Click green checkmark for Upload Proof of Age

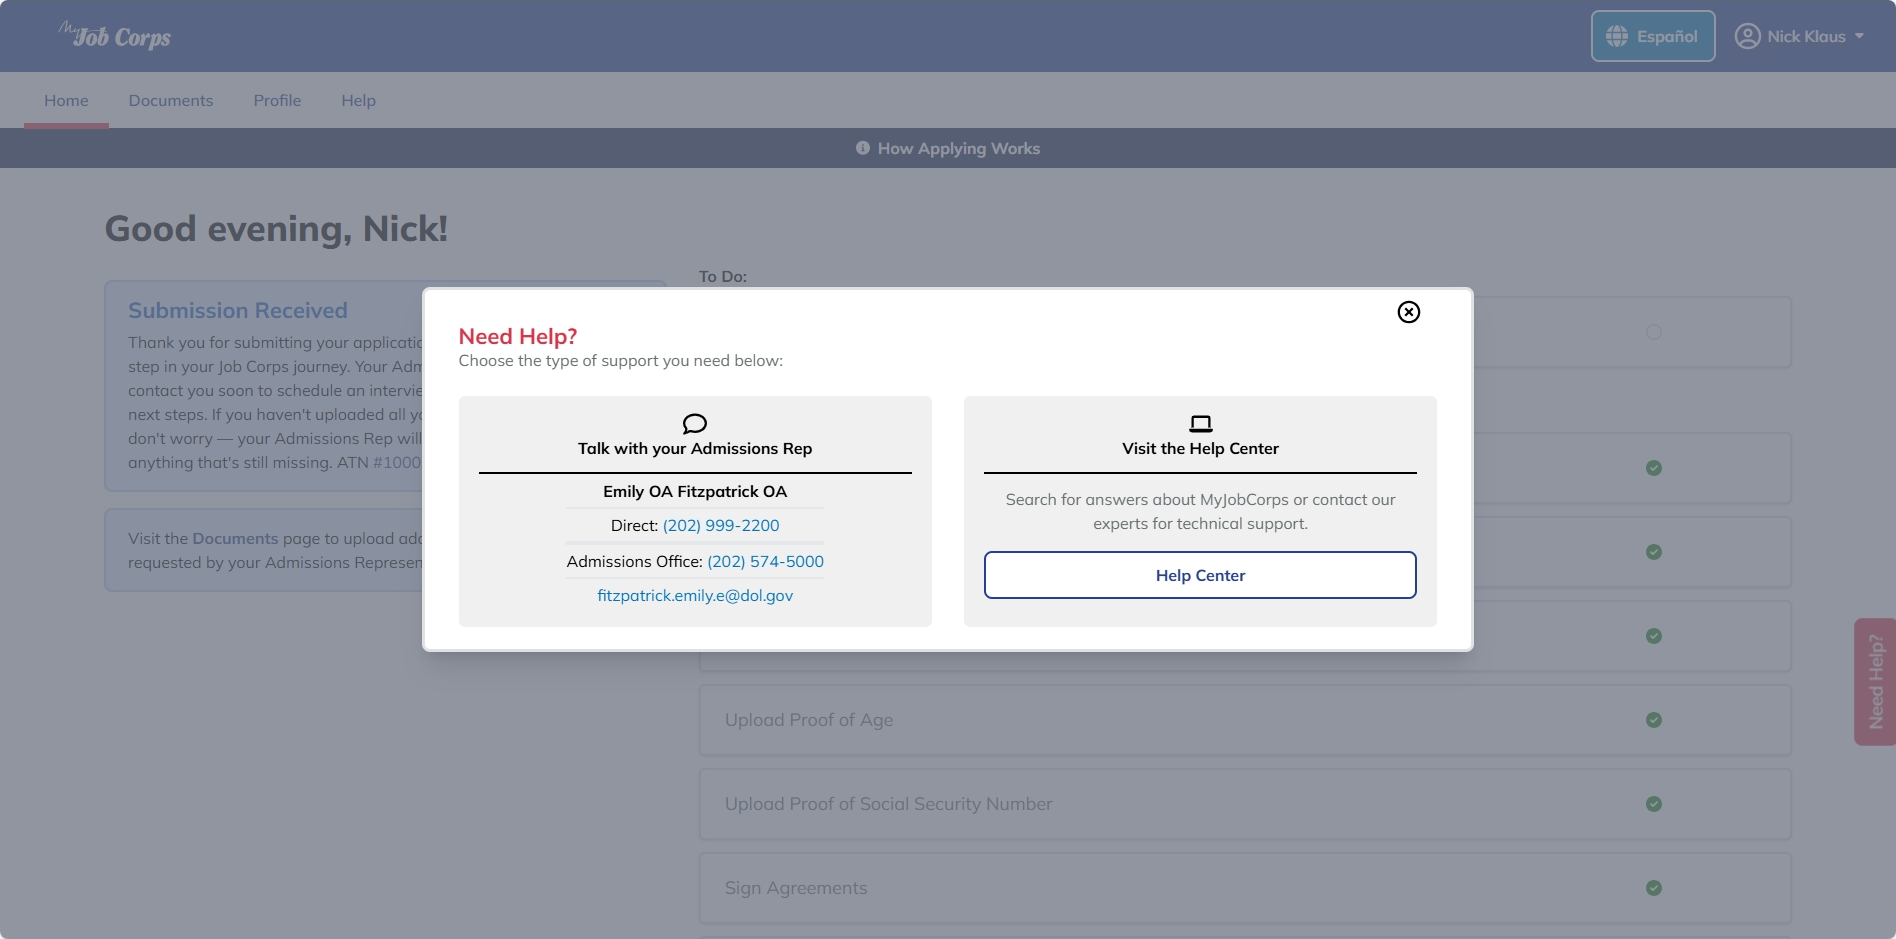[1654, 720]
